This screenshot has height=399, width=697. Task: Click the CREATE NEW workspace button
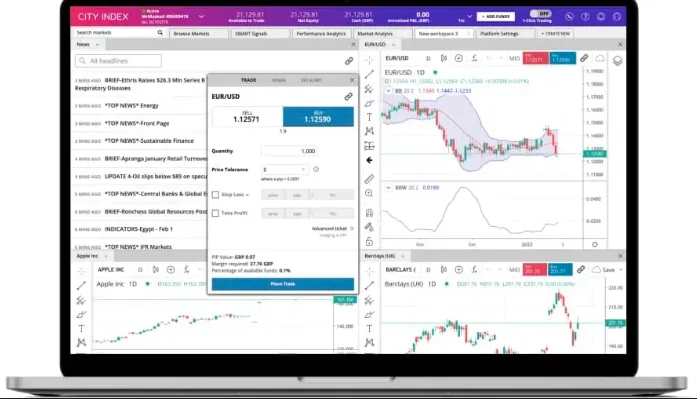(x=555, y=34)
